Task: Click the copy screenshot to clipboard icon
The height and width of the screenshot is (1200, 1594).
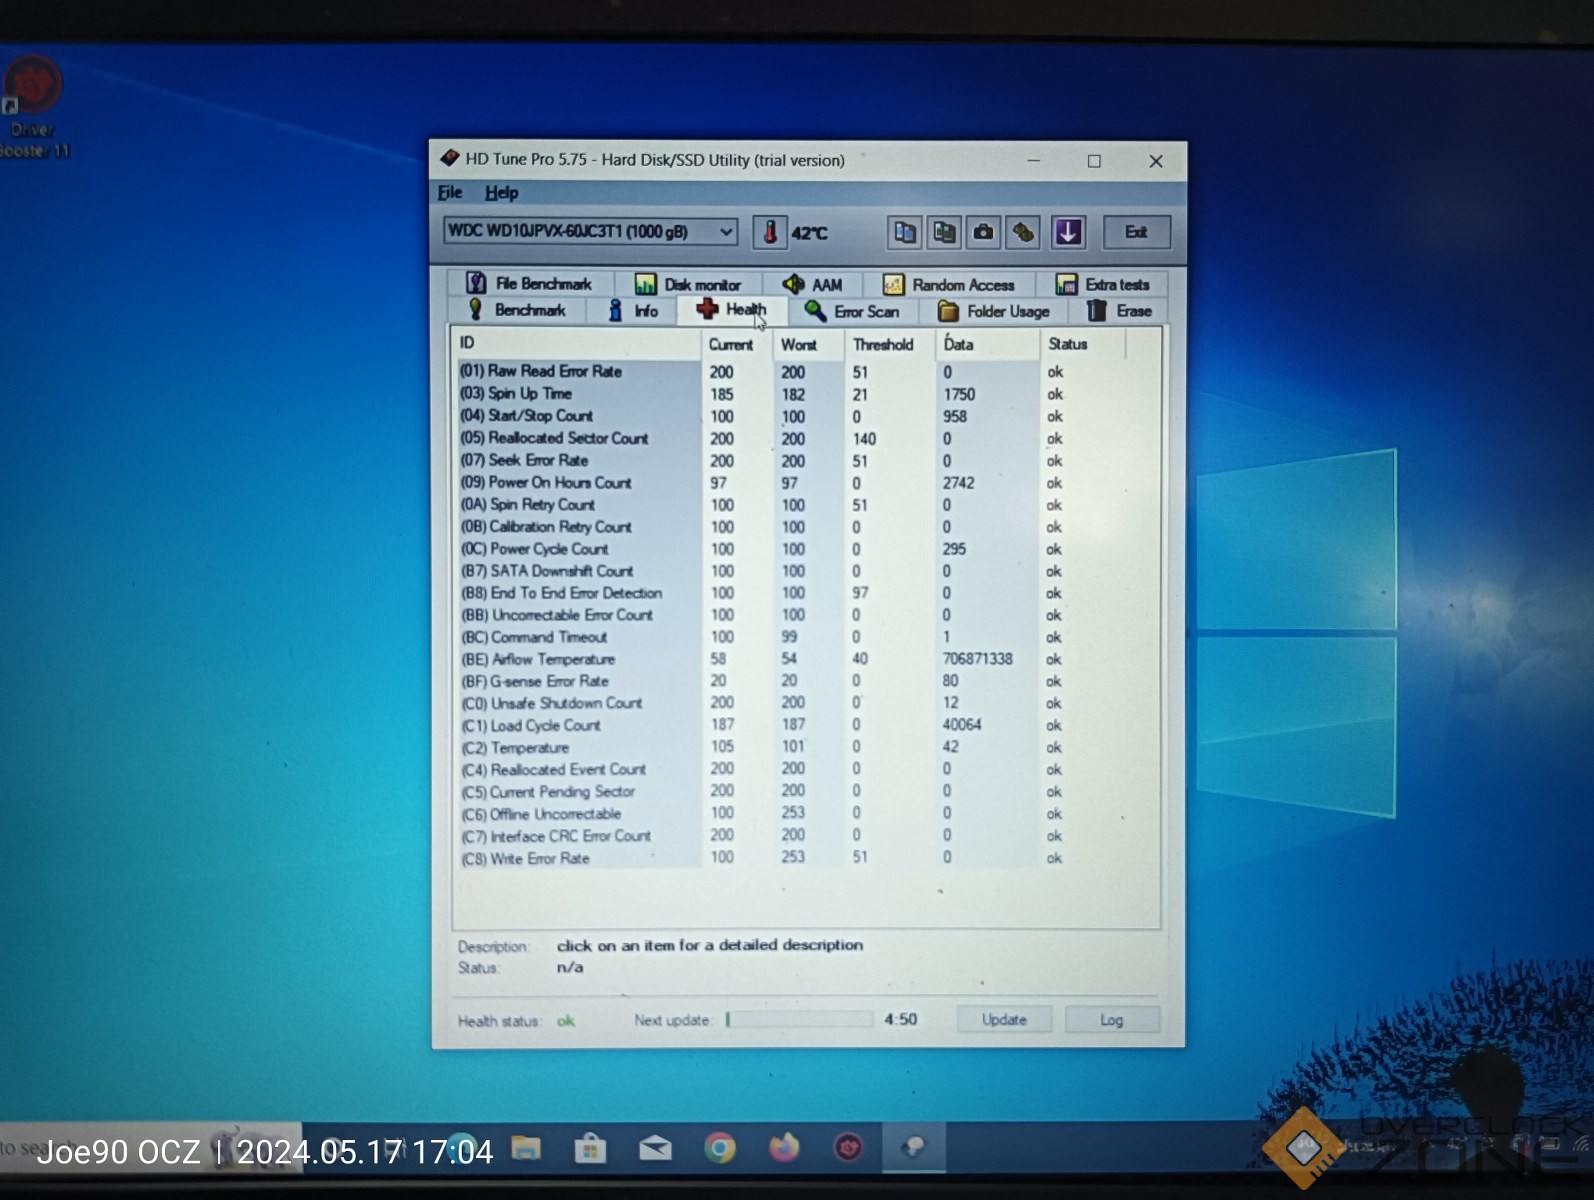Action: pyautogui.click(x=944, y=232)
